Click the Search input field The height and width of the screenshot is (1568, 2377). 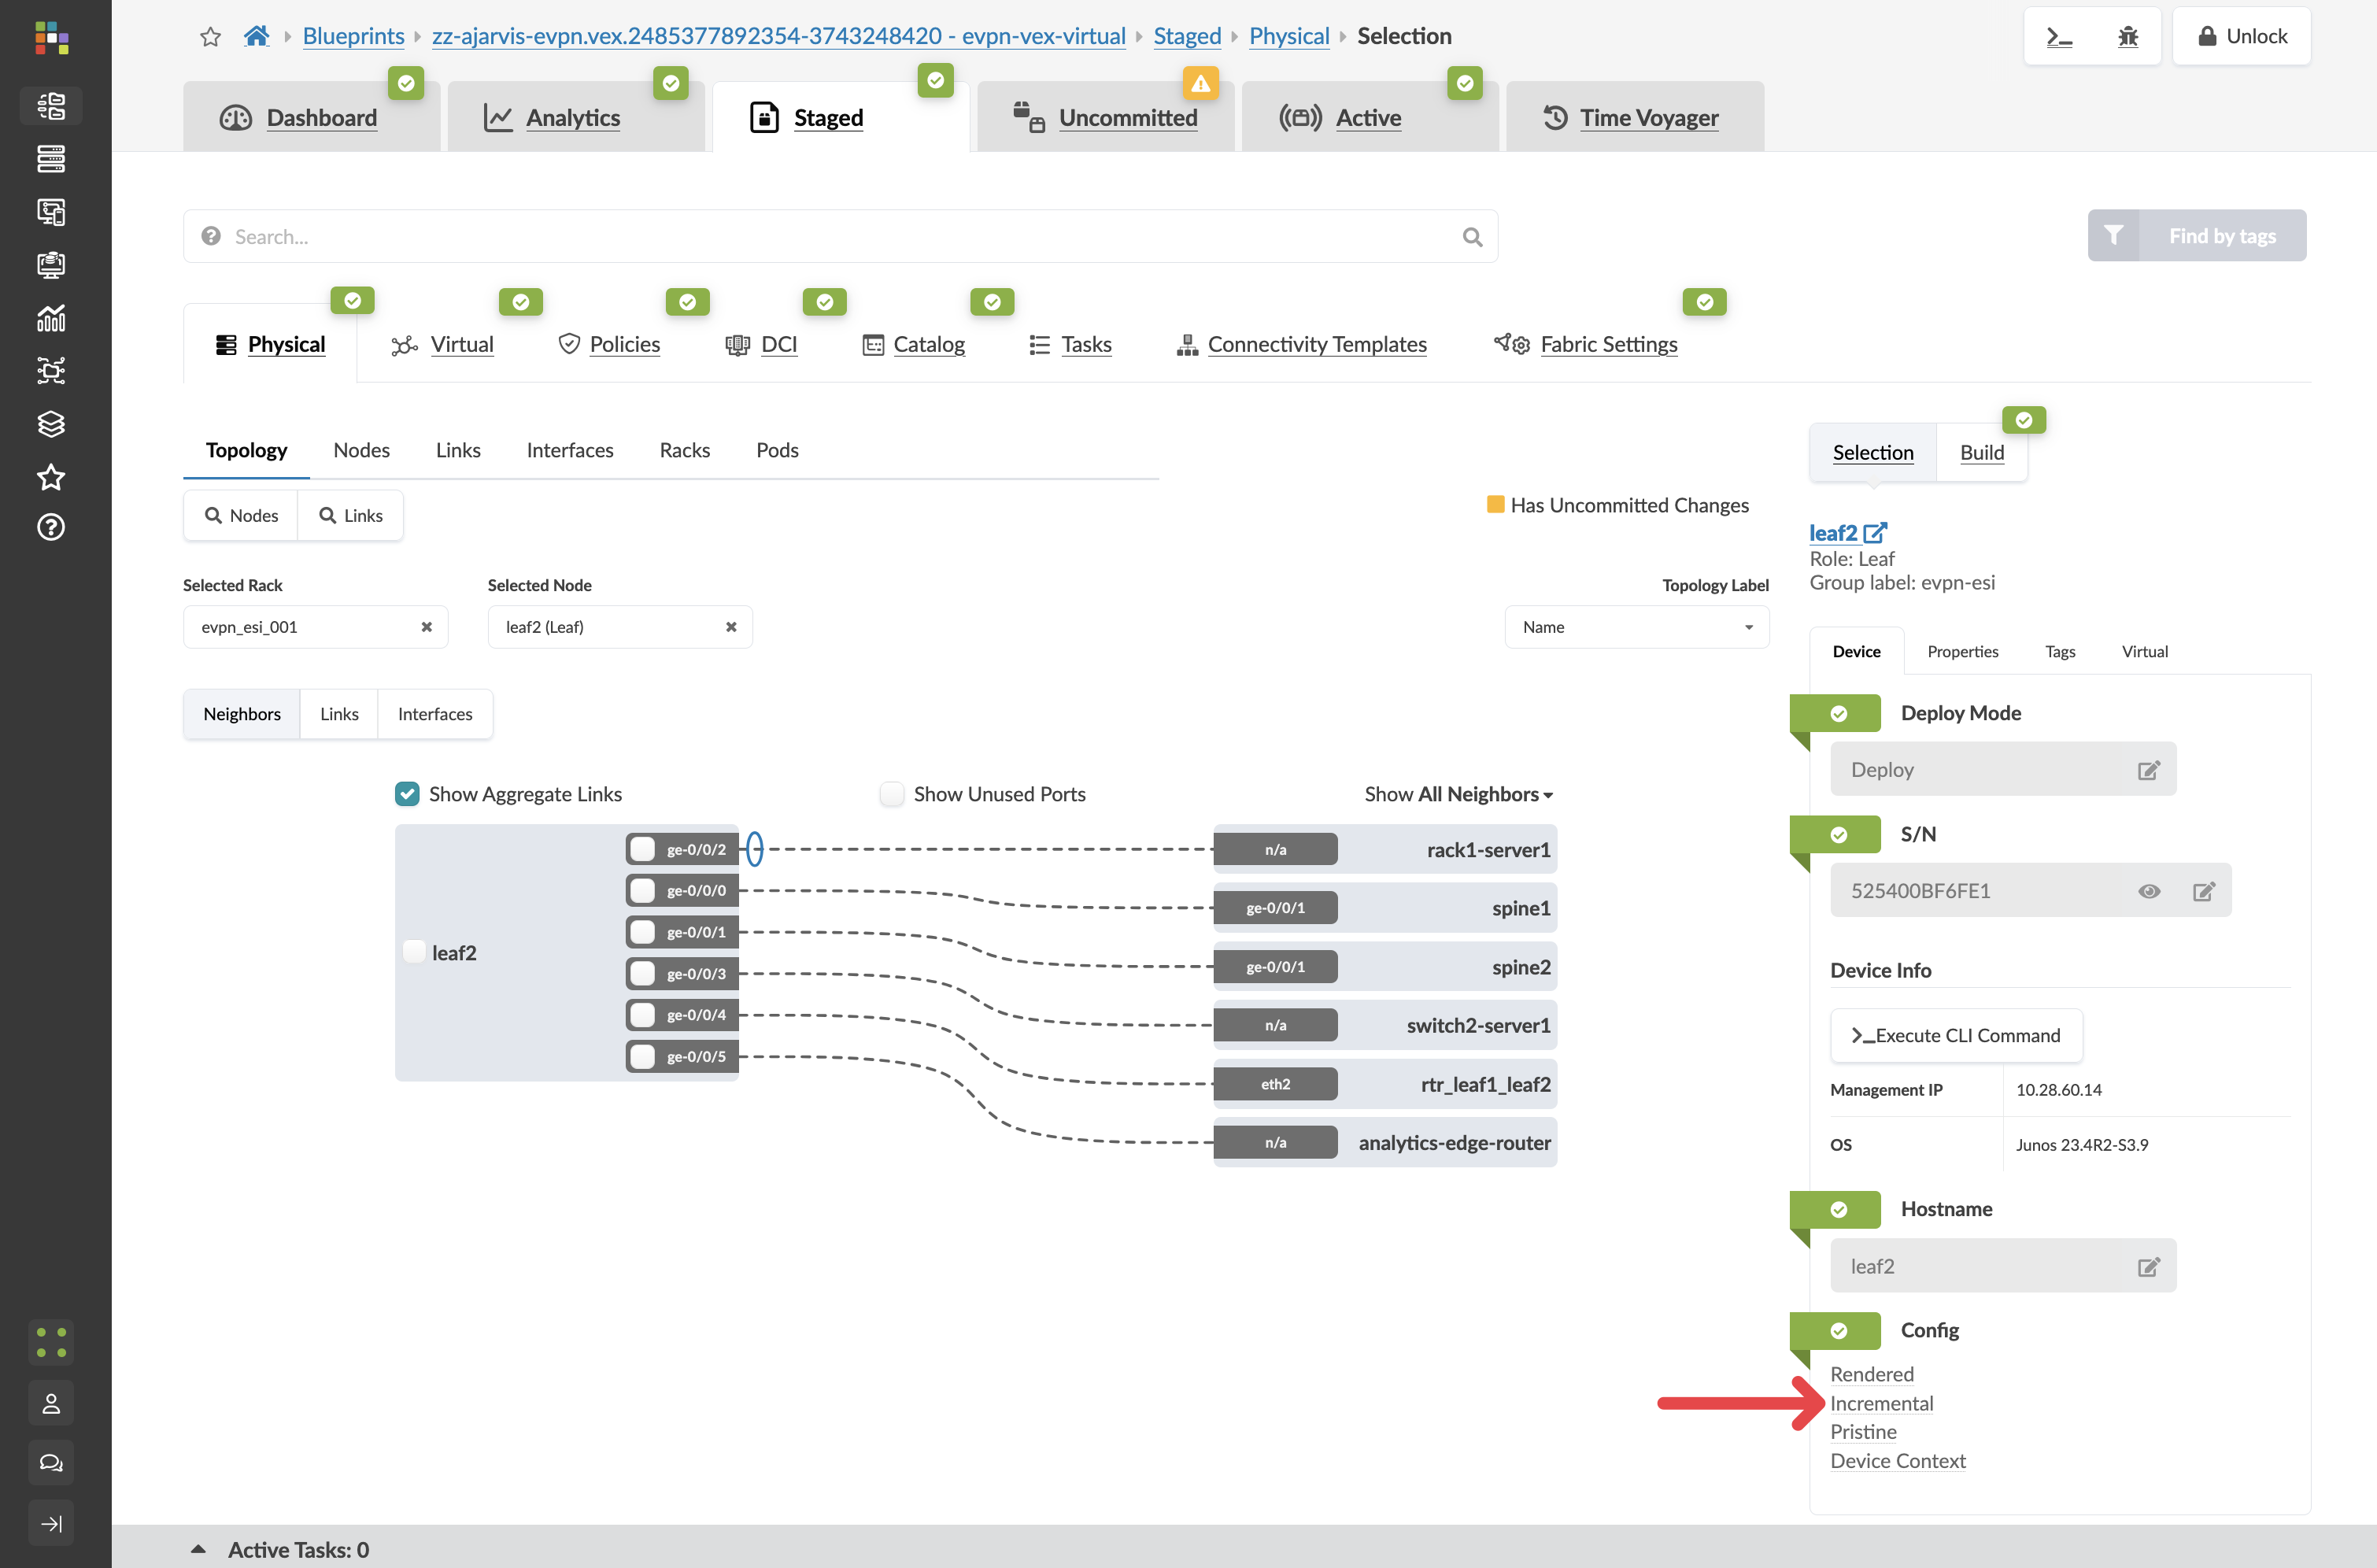pyautogui.click(x=840, y=237)
